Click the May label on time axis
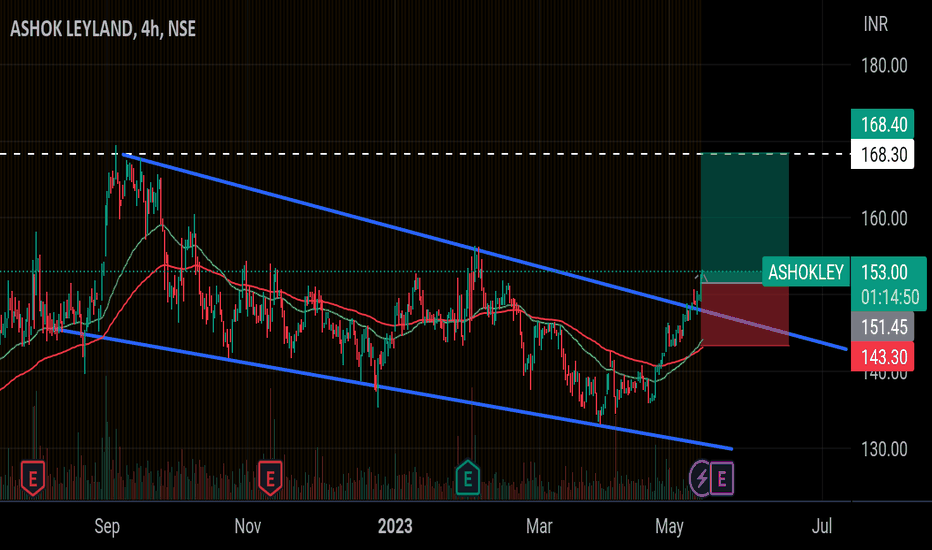The width and height of the screenshot is (932, 550). [x=669, y=526]
